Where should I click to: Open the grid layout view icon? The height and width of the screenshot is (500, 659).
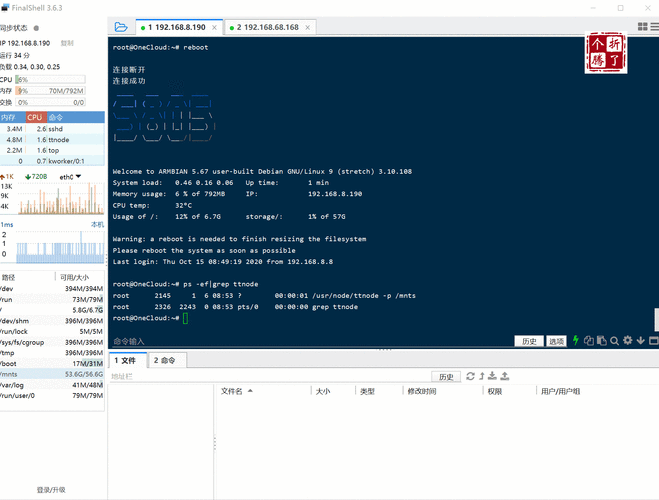(642, 26)
